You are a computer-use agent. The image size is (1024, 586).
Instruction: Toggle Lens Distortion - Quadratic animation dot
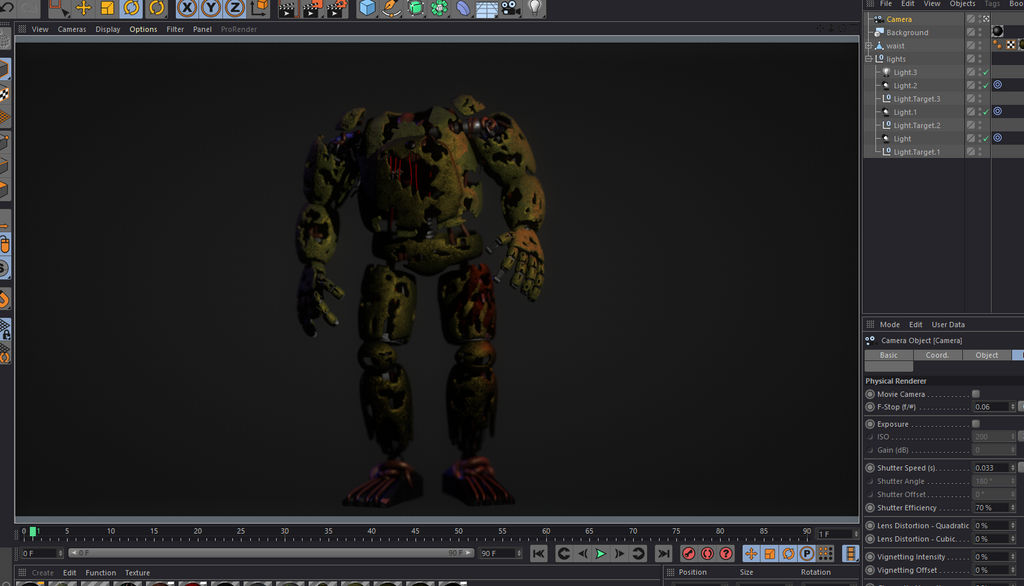(870, 526)
